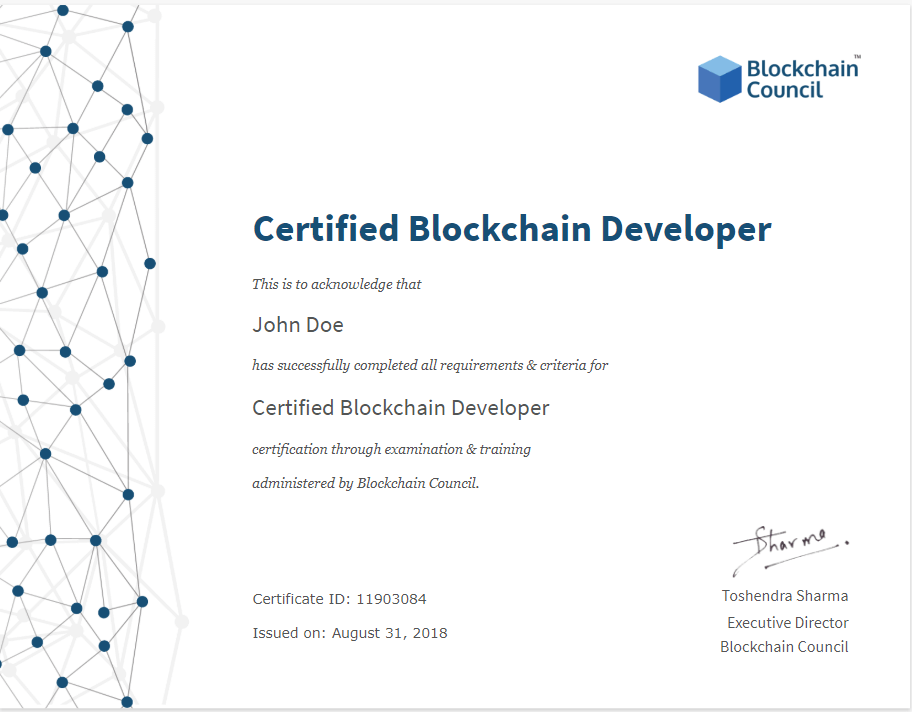Click the printed name Toshendra Sharma

[784, 596]
